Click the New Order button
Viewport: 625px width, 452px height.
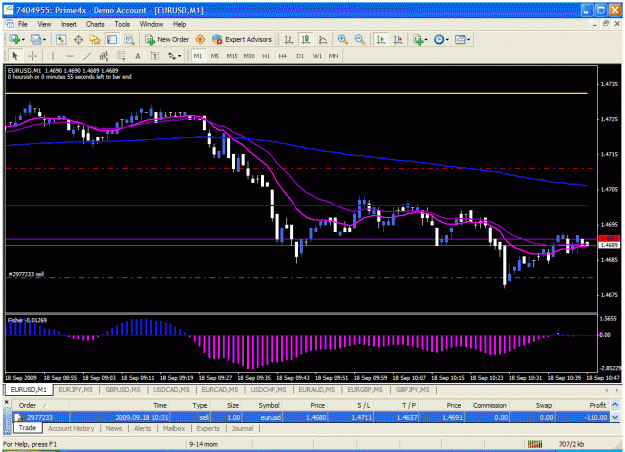pyautogui.click(x=167, y=39)
